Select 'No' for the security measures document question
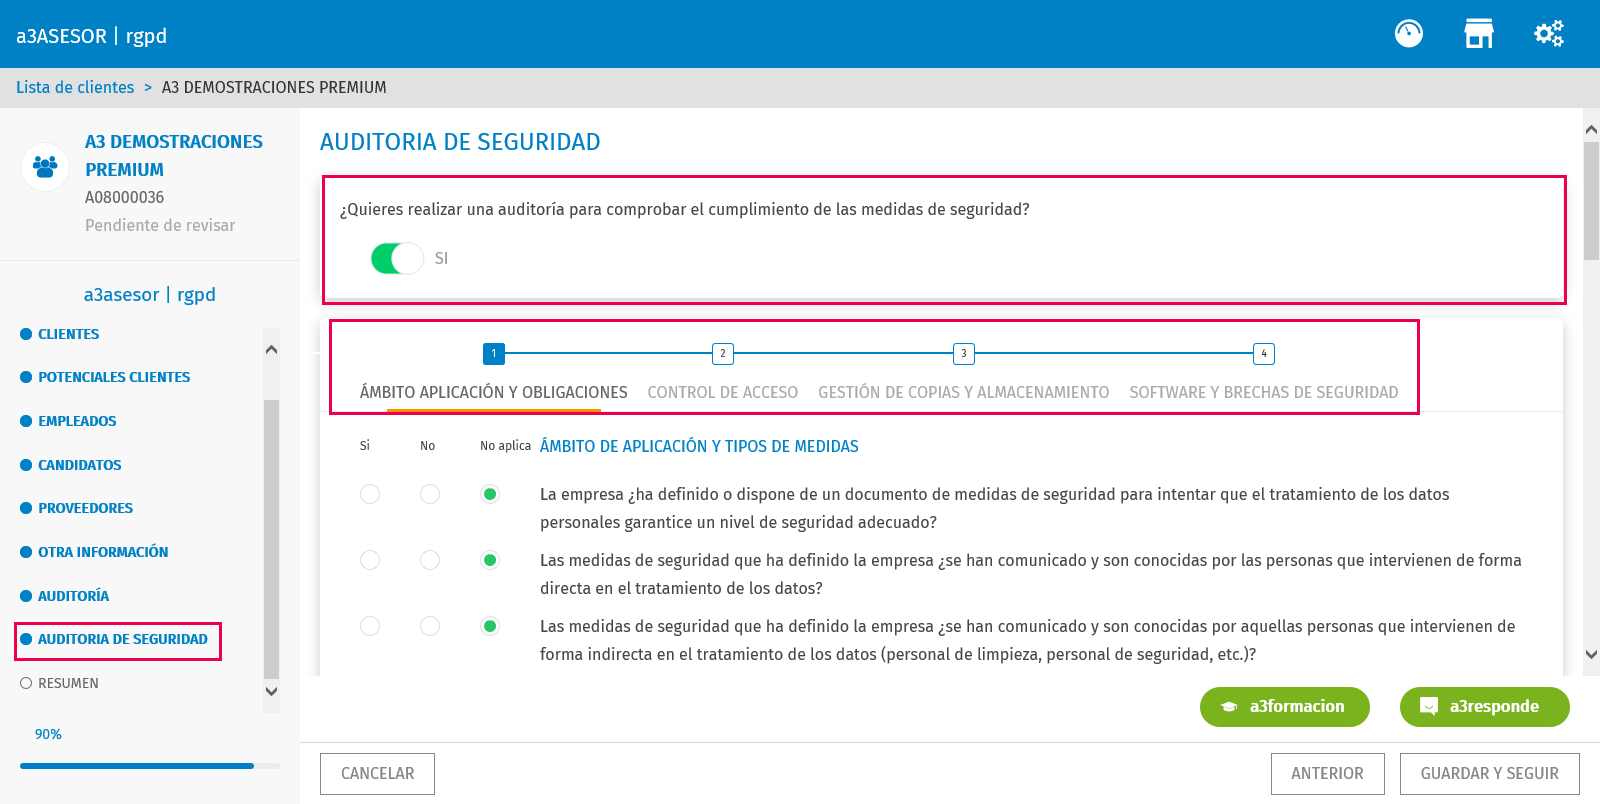This screenshot has height=804, width=1600. pyautogui.click(x=430, y=494)
